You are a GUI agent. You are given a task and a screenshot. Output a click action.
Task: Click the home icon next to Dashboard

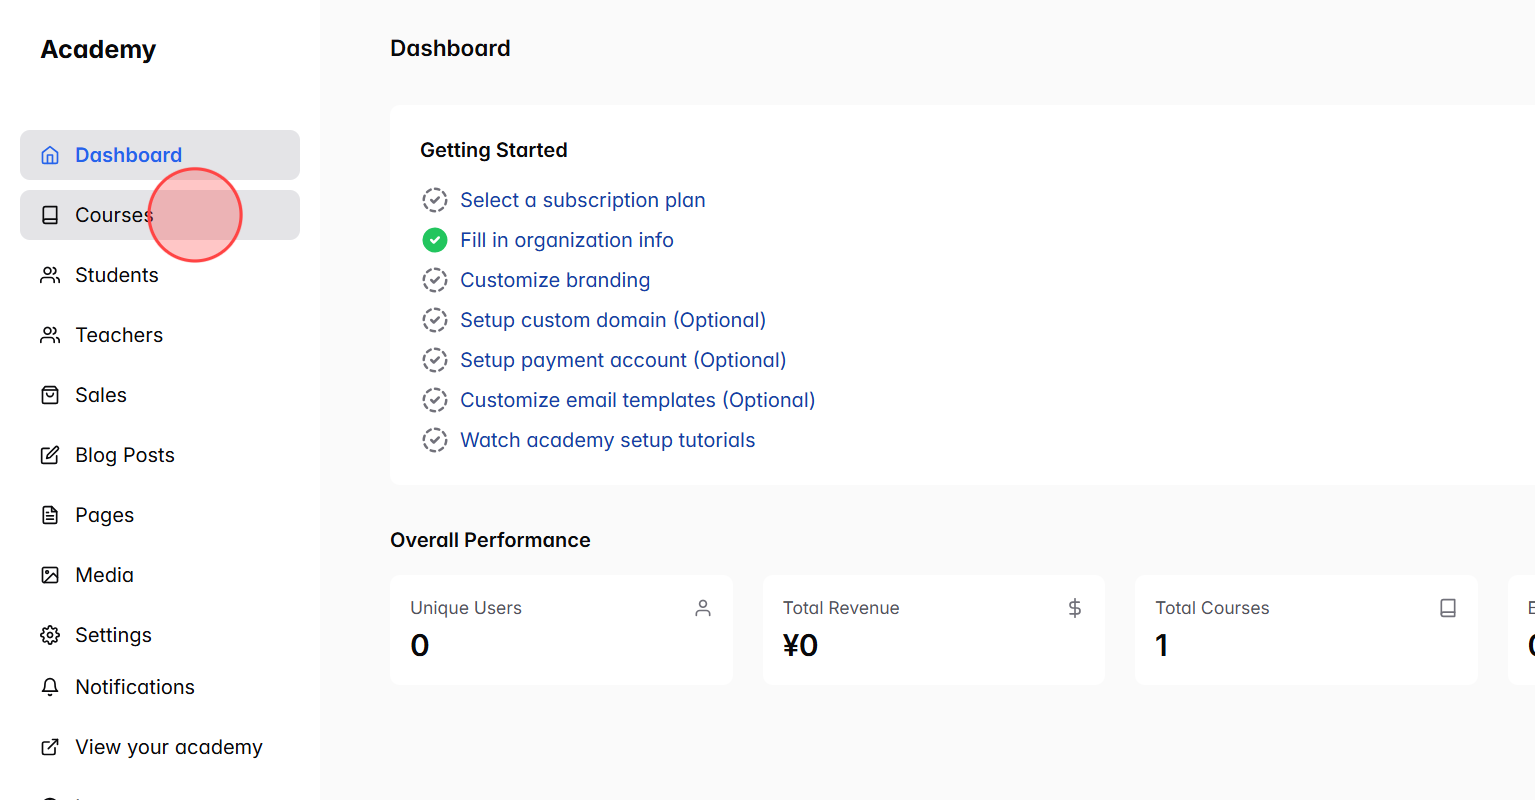tap(49, 155)
